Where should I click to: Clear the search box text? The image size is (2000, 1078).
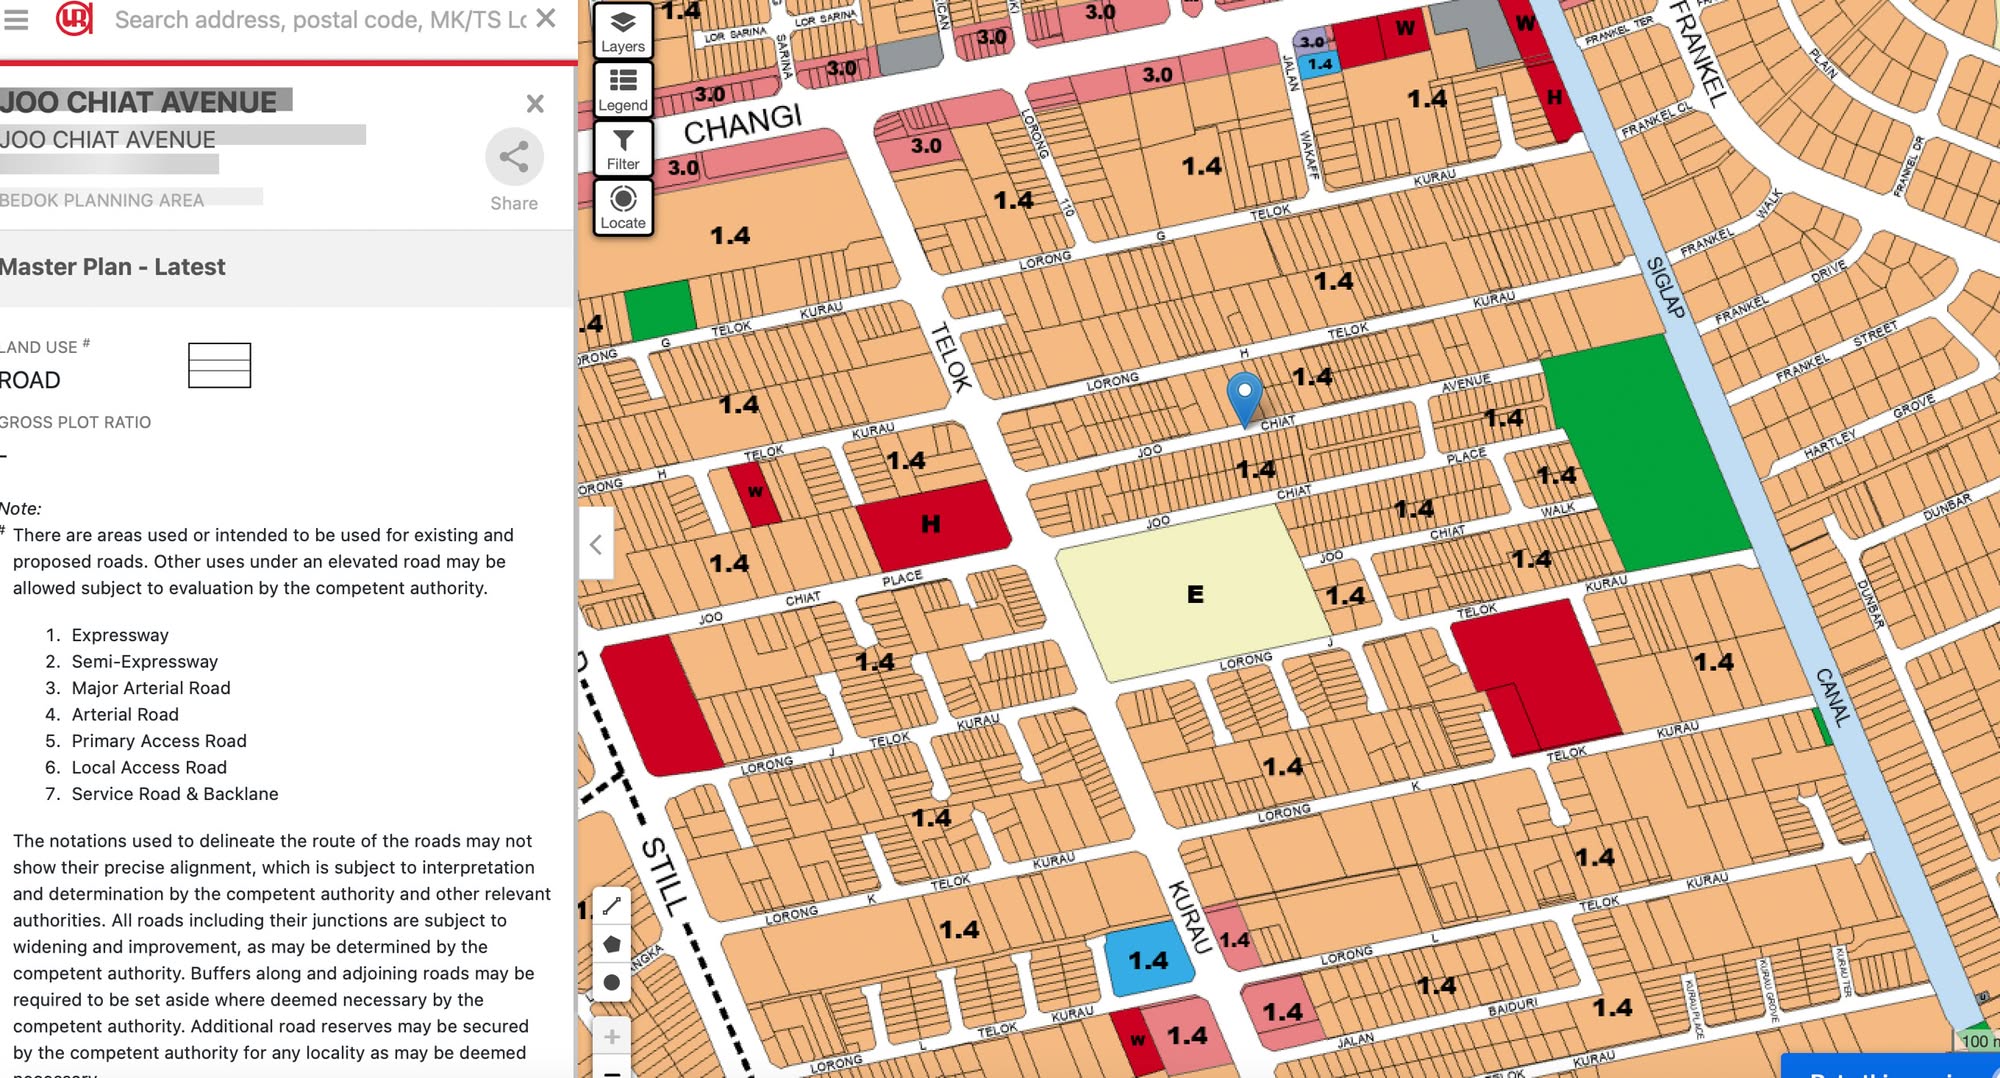pyautogui.click(x=546, y=19)
